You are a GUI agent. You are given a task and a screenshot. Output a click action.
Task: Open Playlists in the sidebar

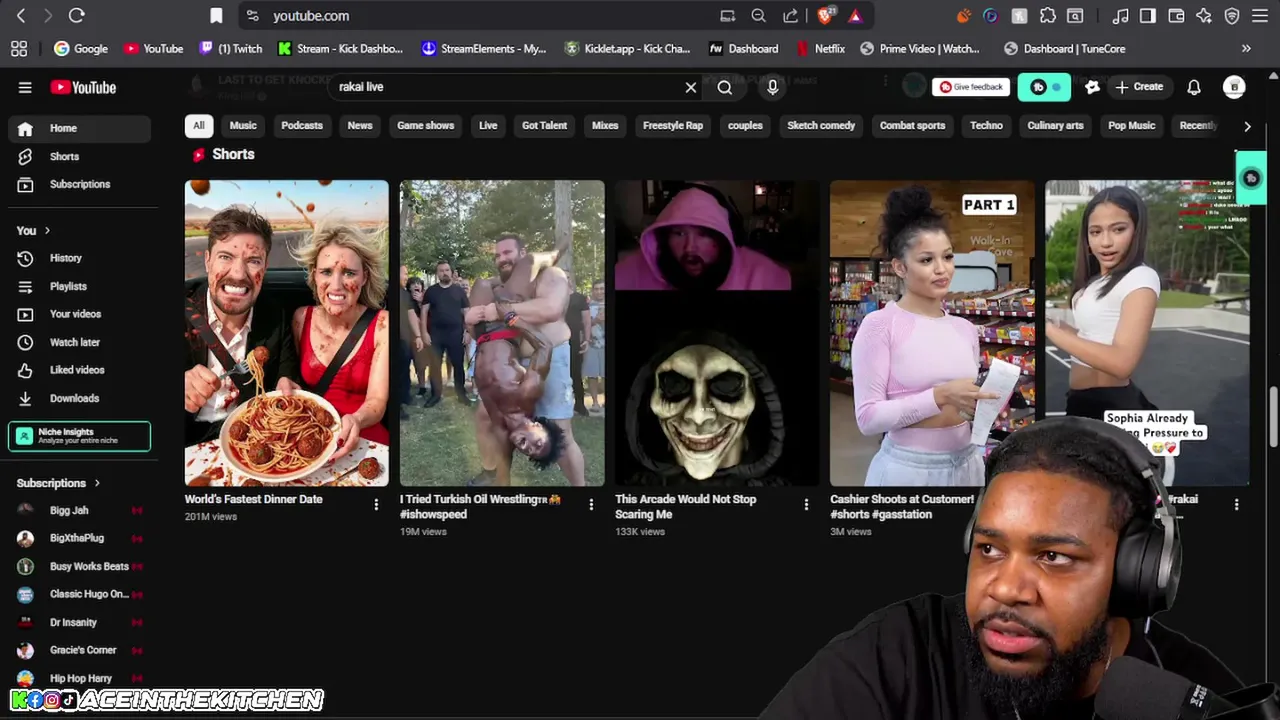click(80, 286)
